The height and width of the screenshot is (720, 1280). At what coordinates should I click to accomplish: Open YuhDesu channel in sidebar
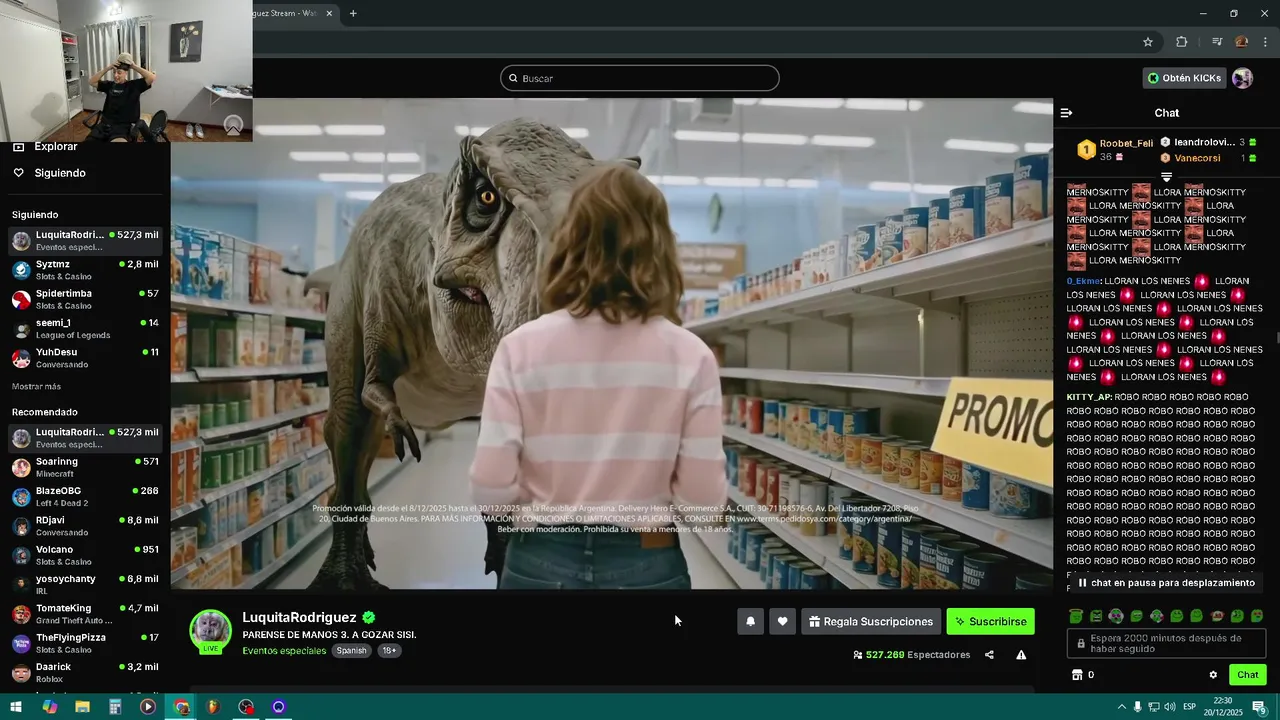click(x=85, y=358)
